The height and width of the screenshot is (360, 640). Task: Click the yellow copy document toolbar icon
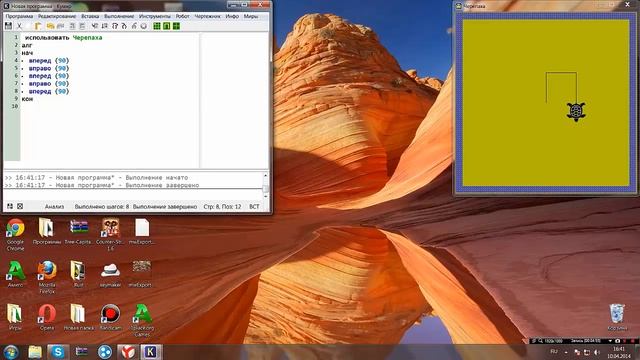pyautogui.click(x=38, y=26)
